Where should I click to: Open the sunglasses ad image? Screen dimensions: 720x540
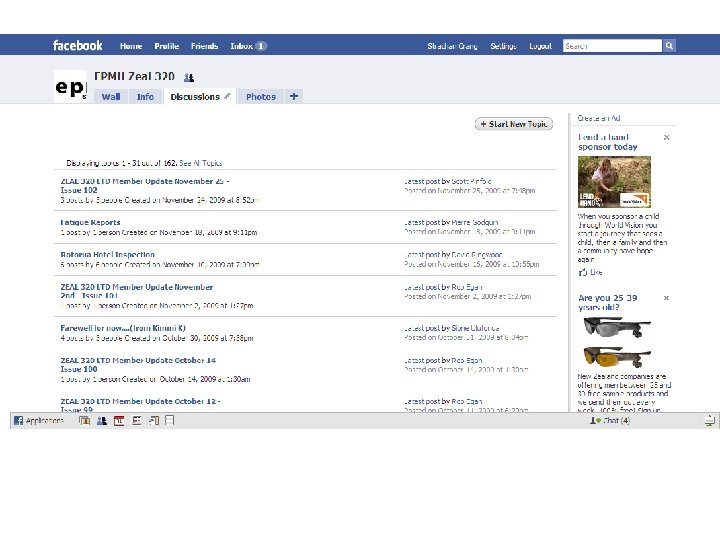[x=616, y=342]
